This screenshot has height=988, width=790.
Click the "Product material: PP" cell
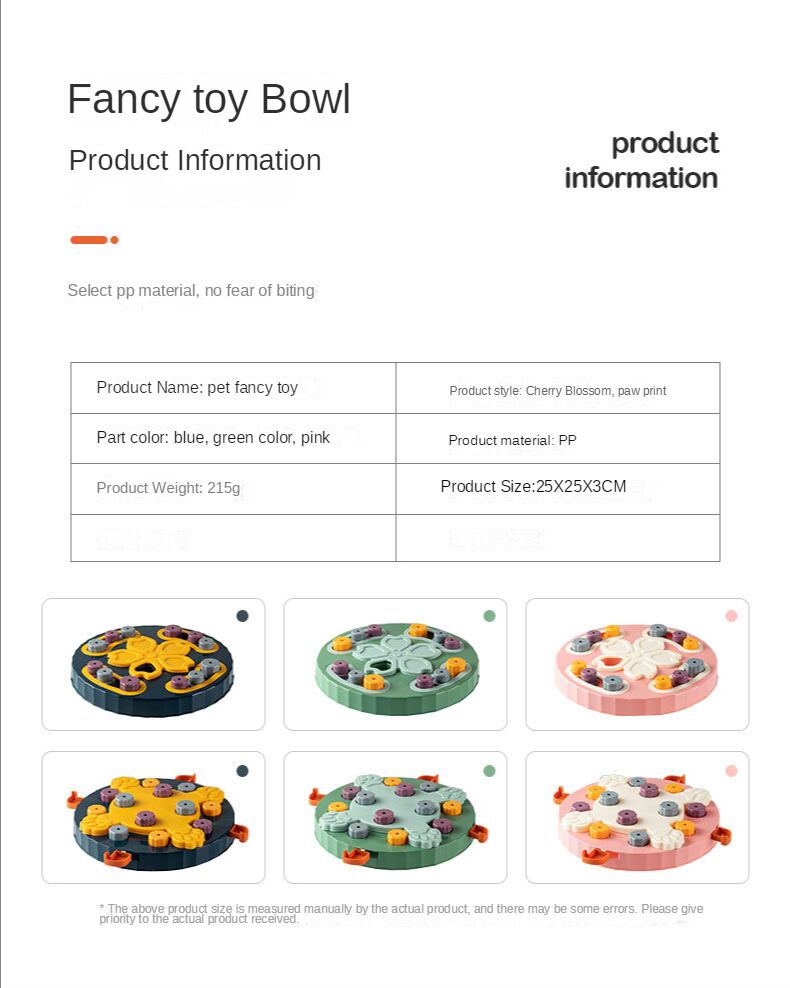(x=512, y=440)
